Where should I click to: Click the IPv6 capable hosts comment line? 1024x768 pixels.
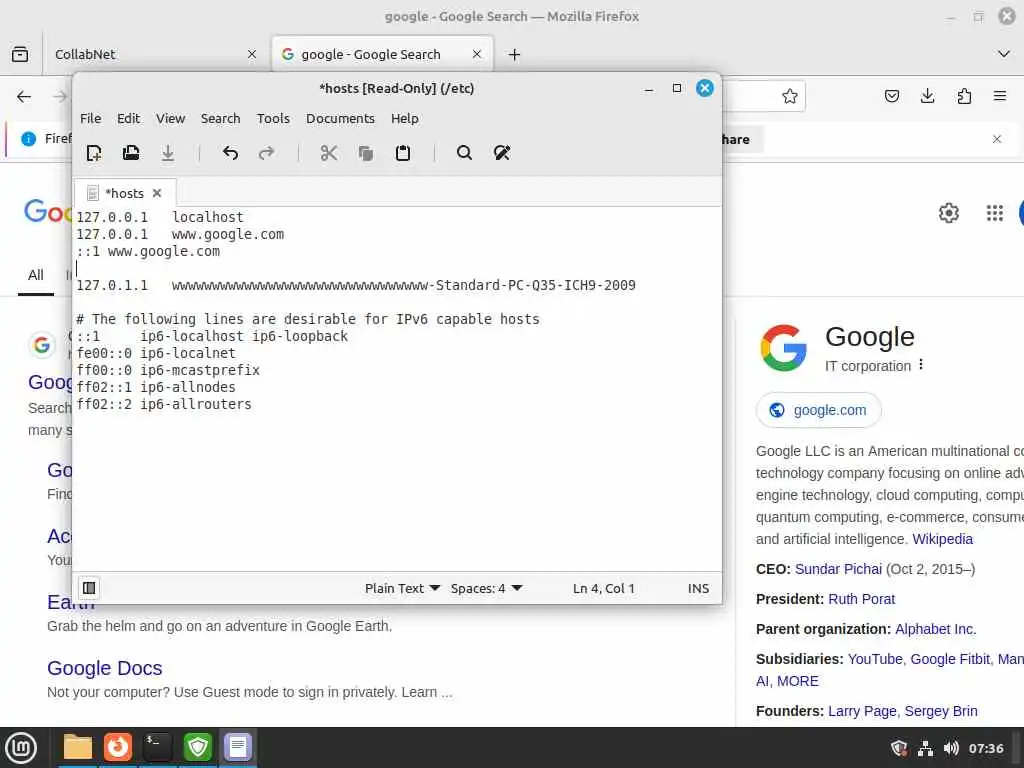pos(308,319)
